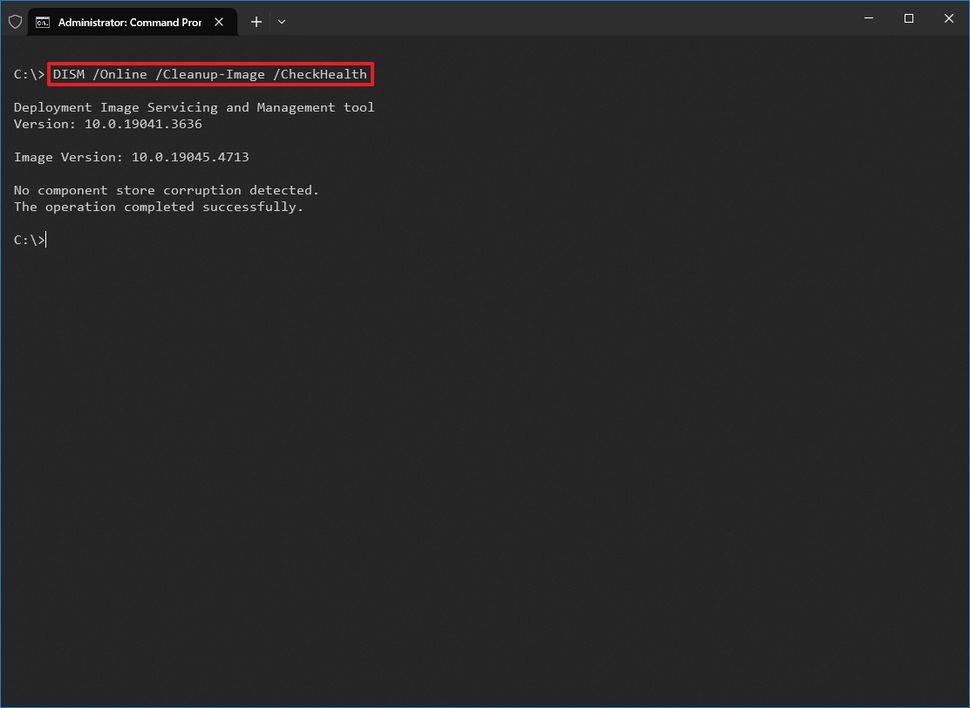Click the new tab plus icon
970x708 pixels.
pyautogui.click(x=255, y=21)
